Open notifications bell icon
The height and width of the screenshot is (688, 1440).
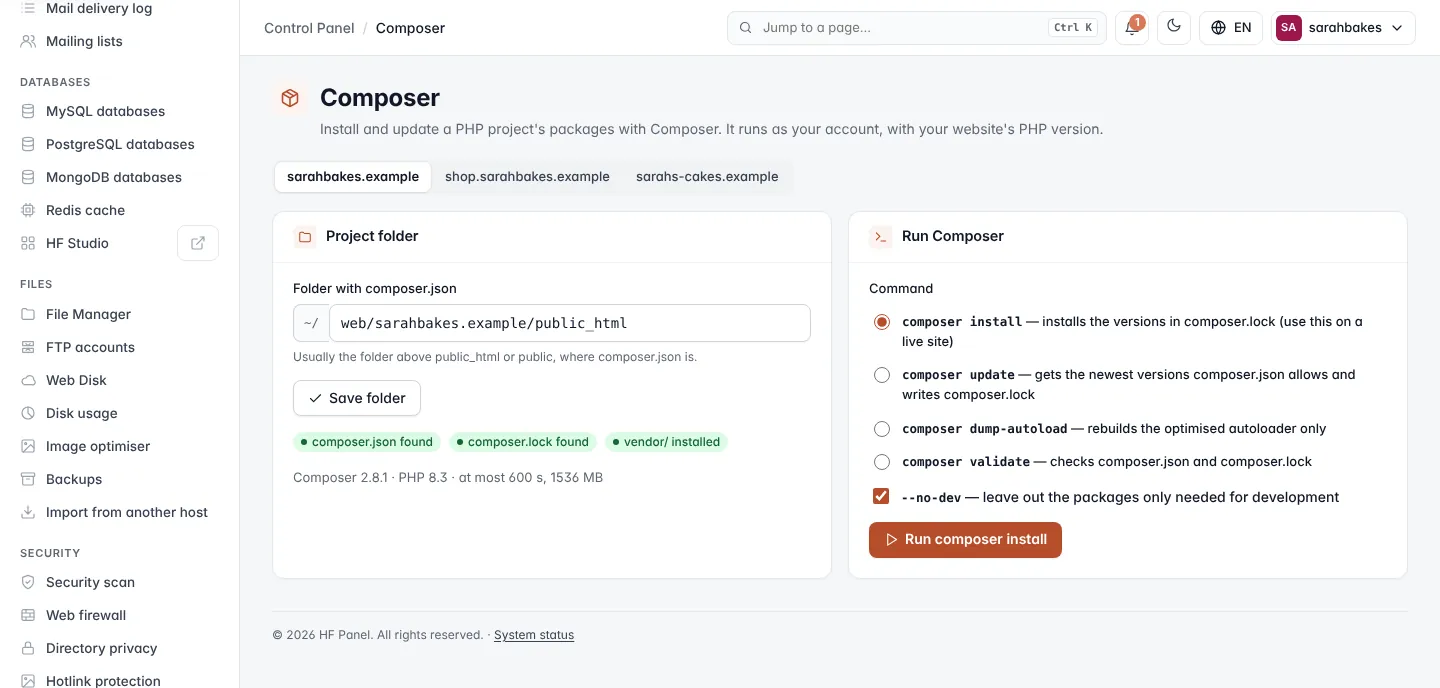1132,28
